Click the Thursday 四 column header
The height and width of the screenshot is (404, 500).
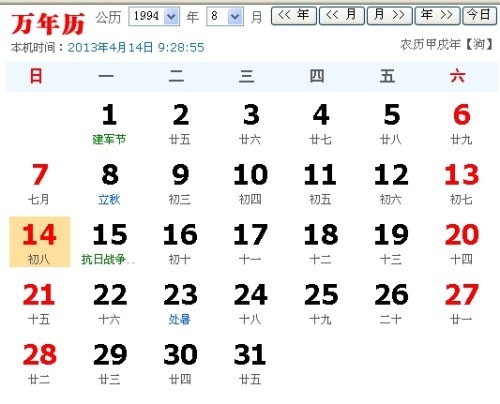(x=317, y=76)
